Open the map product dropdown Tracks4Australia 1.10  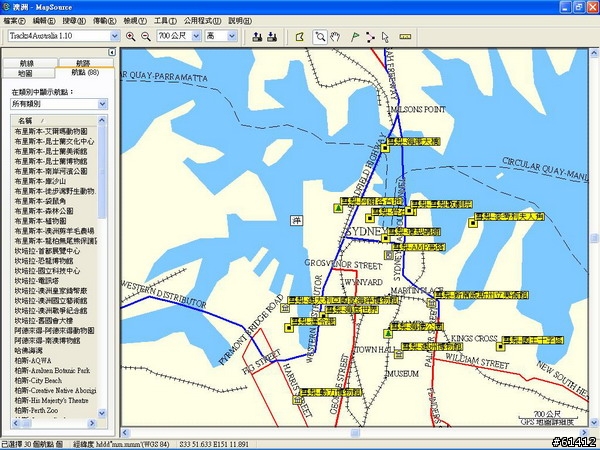coord(115,36)
